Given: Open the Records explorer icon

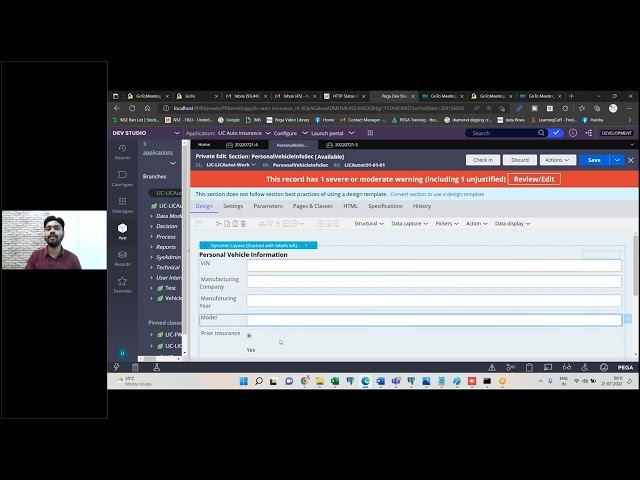Looking at the screenshot, I should pyautogui.click(x=122, y=258).
